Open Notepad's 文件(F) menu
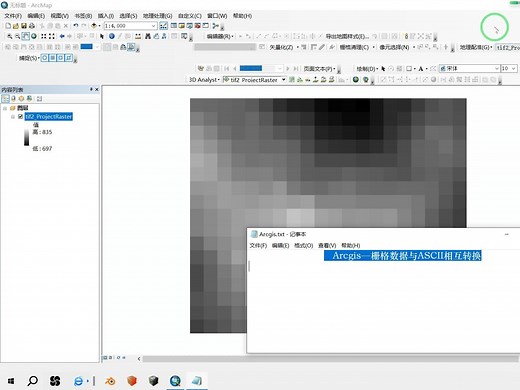This screenshot has height=390, width=520. 258,245
